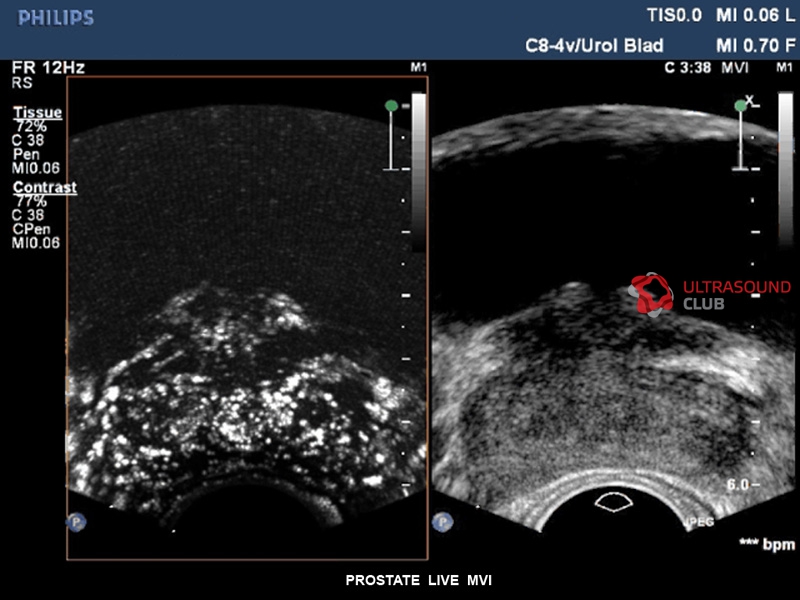Click the FR 12Hz frame rate readout

coord(48,67)
